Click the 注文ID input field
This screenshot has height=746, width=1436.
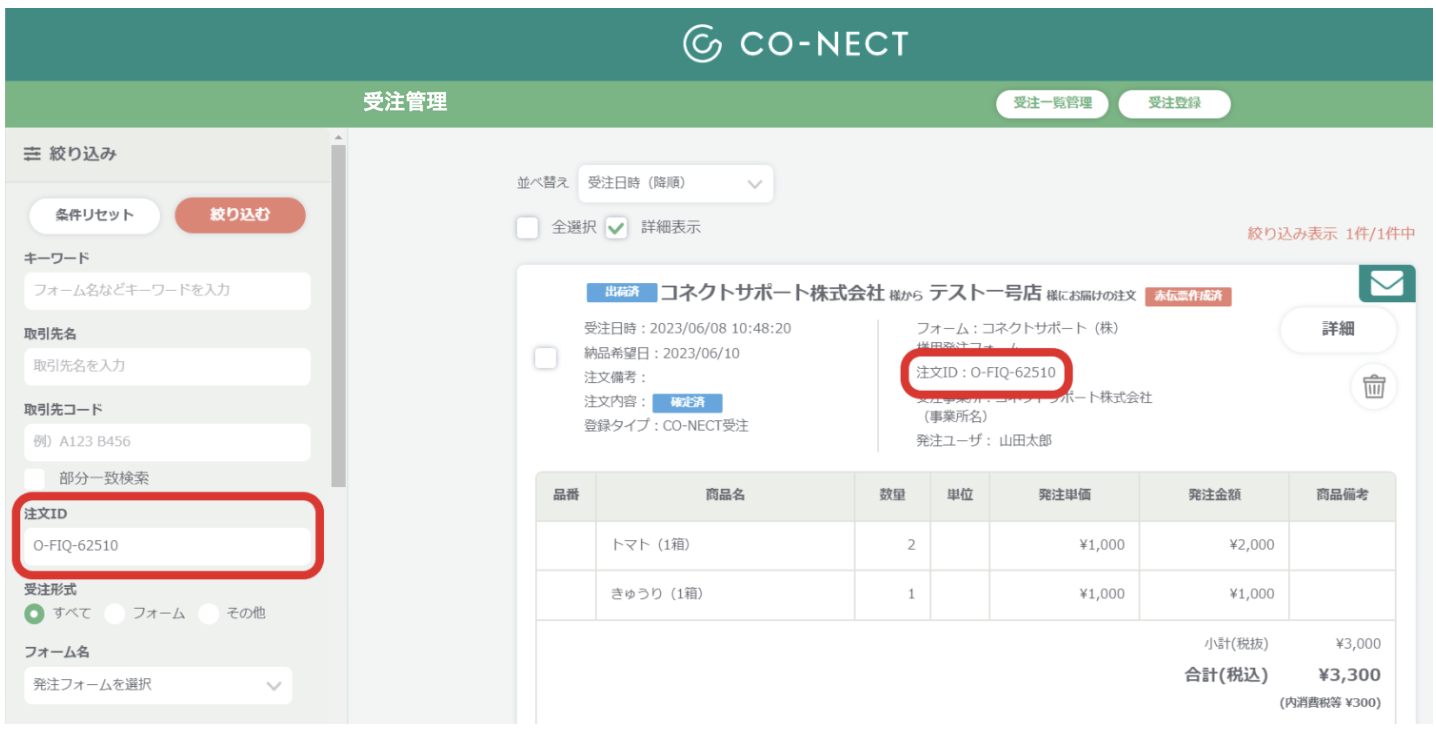coord(167,546)
